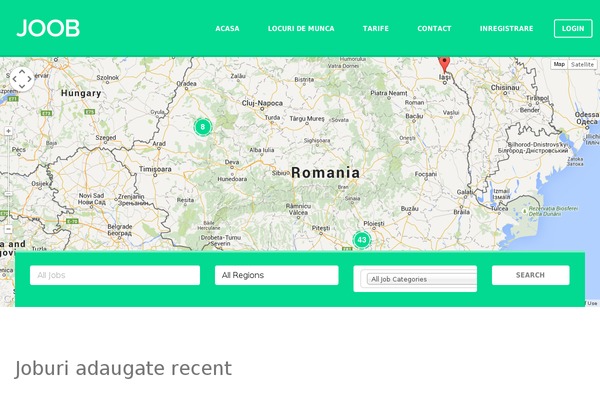Click the red pin near Iași

(x=444, y=64)
